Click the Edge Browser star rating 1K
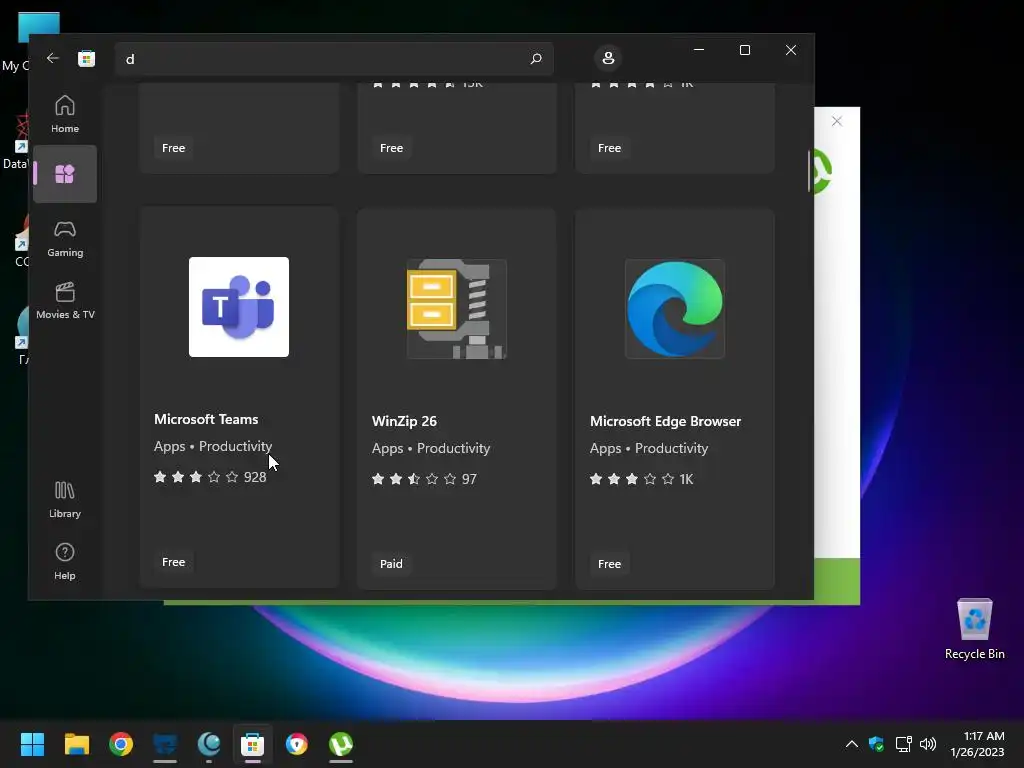1024x768 pixels. [641, 479]
